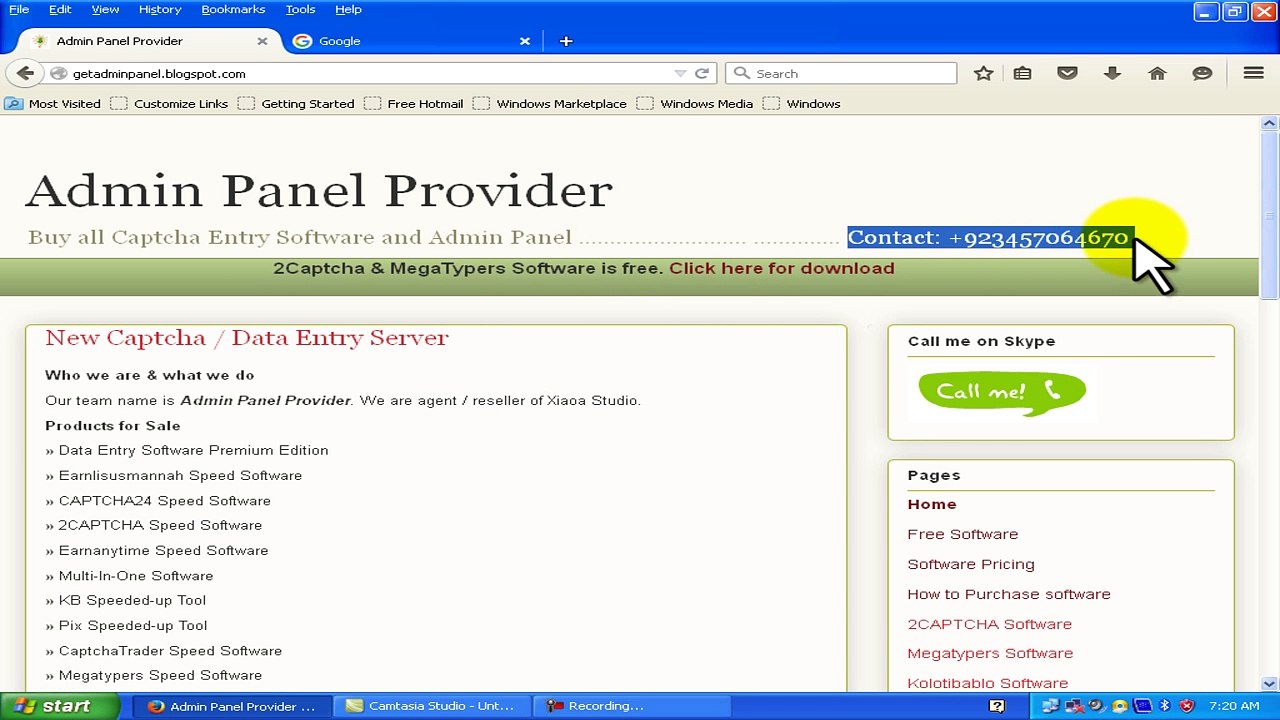Go to the Firefox Home page
1280x720 pixels.
click(x=1157, y=73)
